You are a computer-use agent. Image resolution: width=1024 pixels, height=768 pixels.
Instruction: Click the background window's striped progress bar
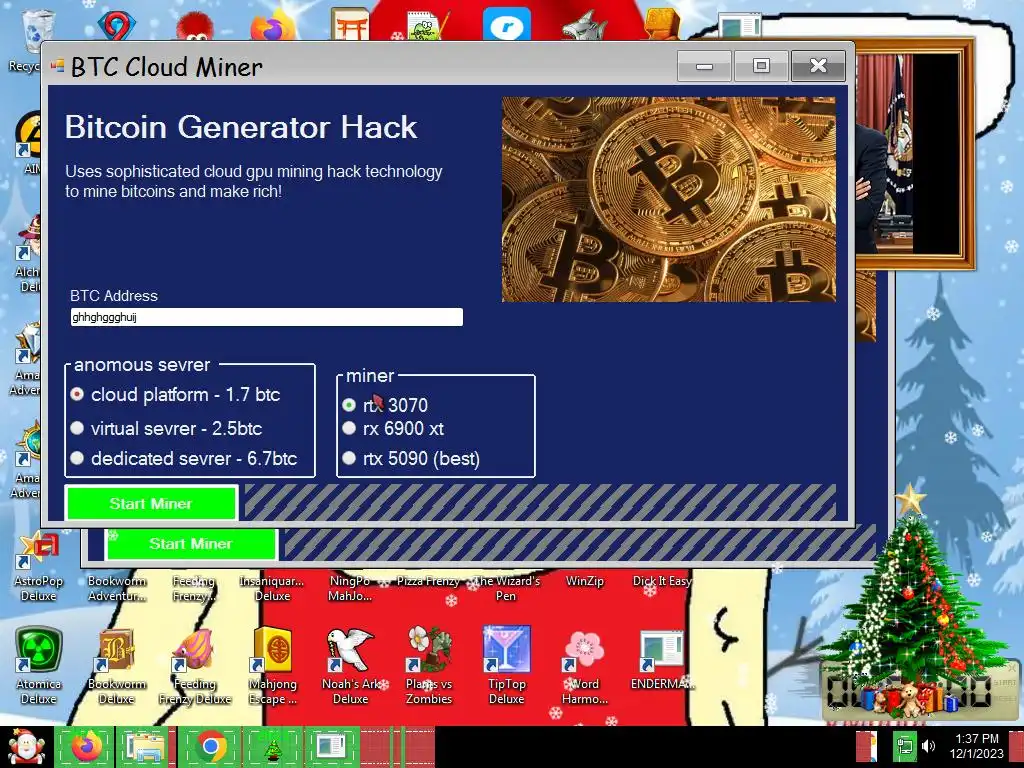(x=580, y=543)
